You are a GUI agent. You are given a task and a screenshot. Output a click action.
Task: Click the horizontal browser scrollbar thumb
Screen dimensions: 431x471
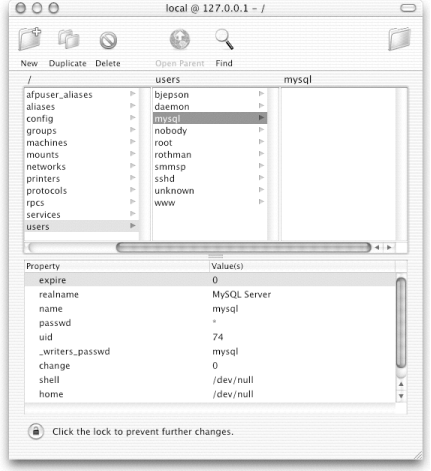[x=244, y=247]
